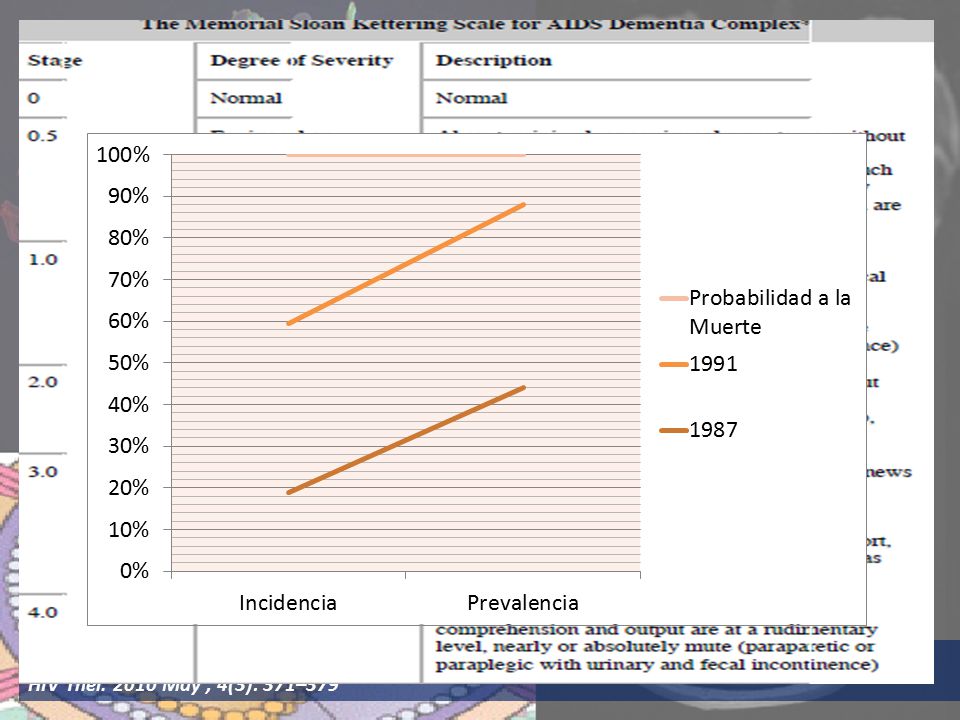Click the 40% axis label
Image resolution: width=960 pixels, height=720 pixels.
coord(129,405)
